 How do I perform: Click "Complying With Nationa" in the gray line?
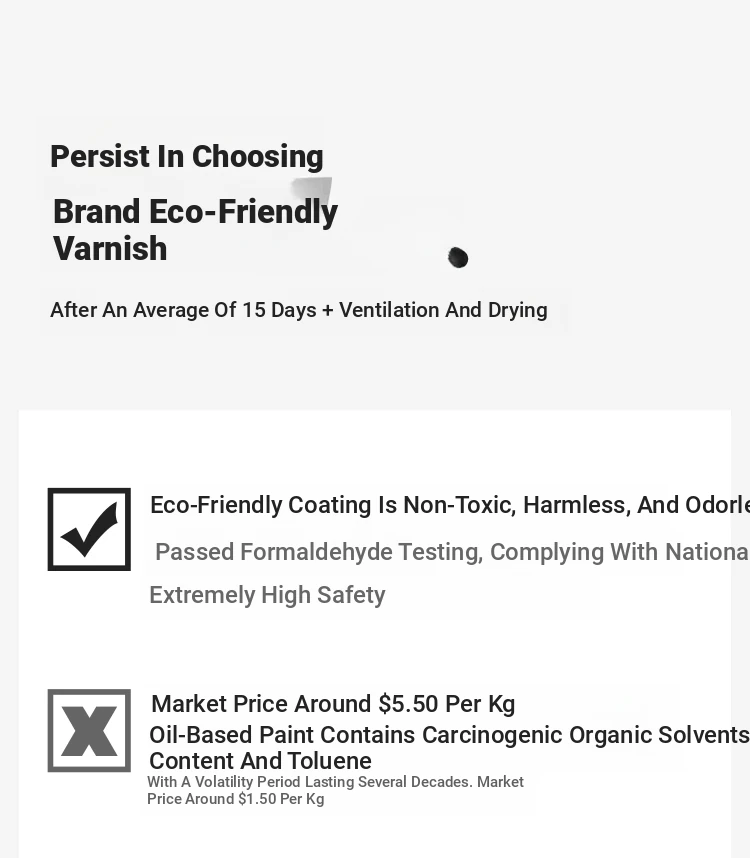tap(619, 552)
